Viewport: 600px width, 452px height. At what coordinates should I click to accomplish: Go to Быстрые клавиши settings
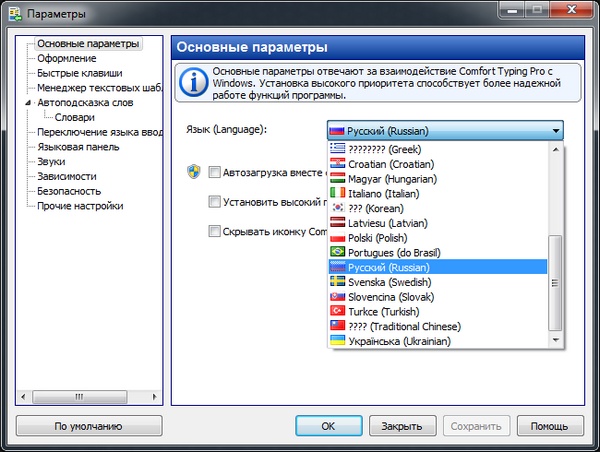(x=80, y=73)
